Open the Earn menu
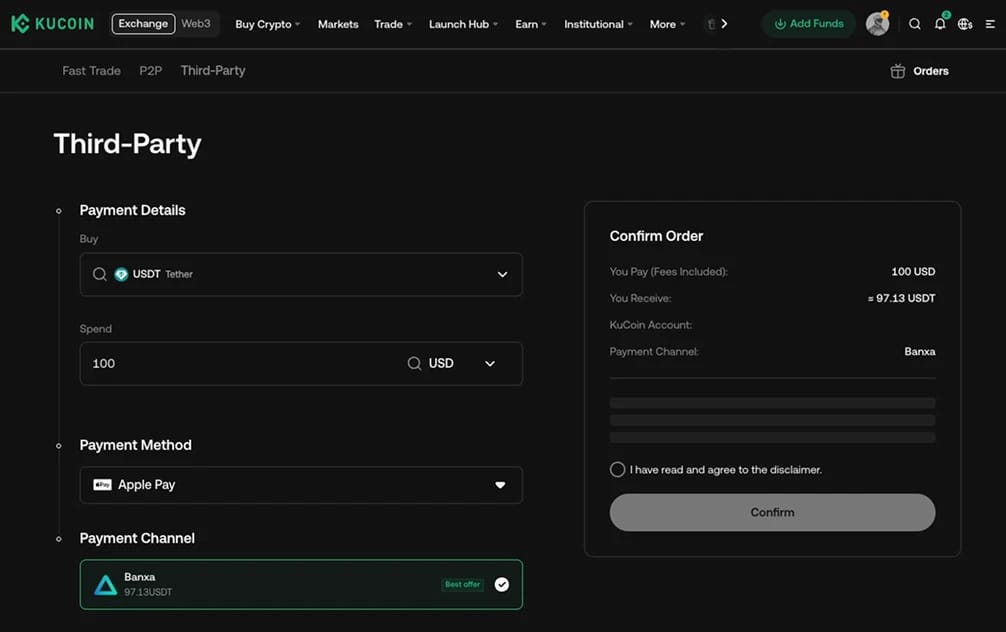 point(531,24)
